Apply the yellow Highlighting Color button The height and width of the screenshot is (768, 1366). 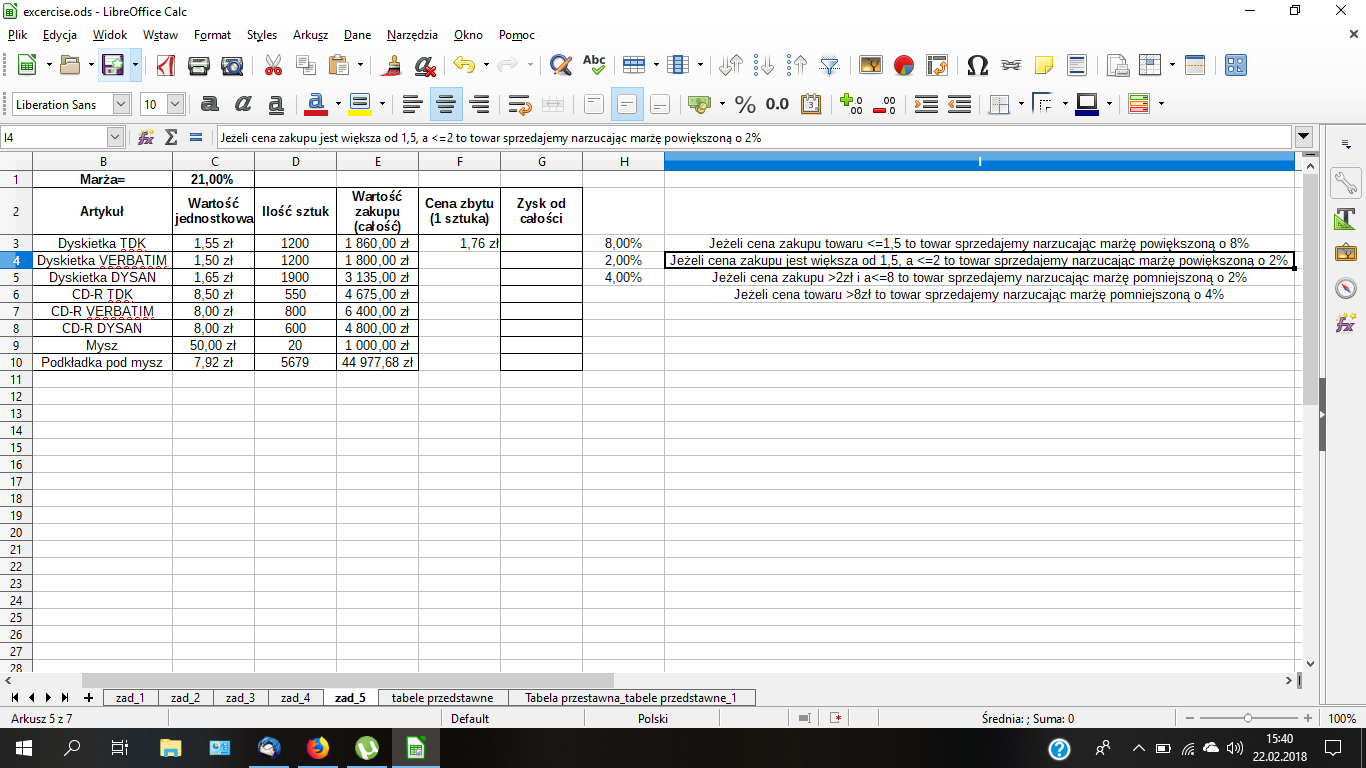pyautogui.click(x=360, y=104)
